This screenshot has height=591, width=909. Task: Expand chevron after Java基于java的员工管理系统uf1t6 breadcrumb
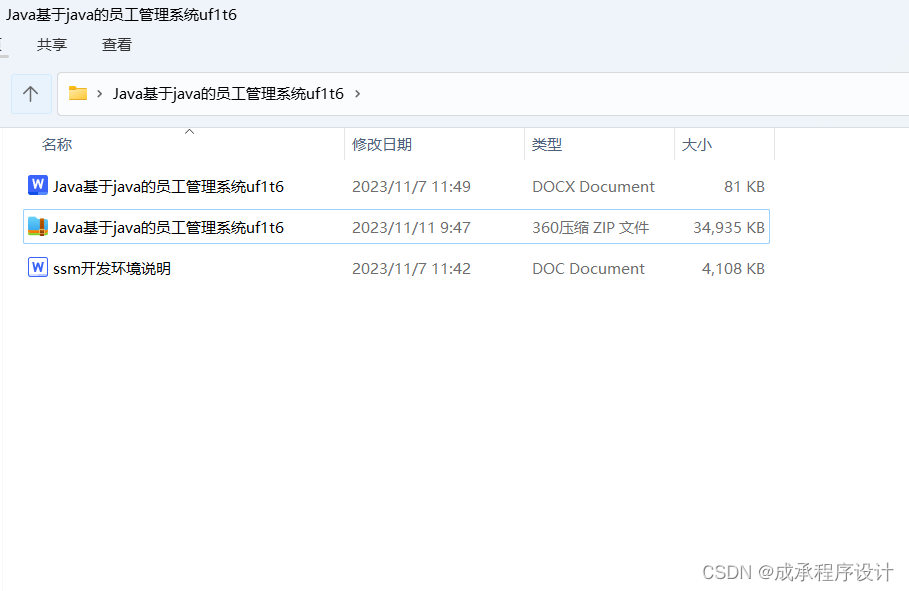(x=357, y=93)
